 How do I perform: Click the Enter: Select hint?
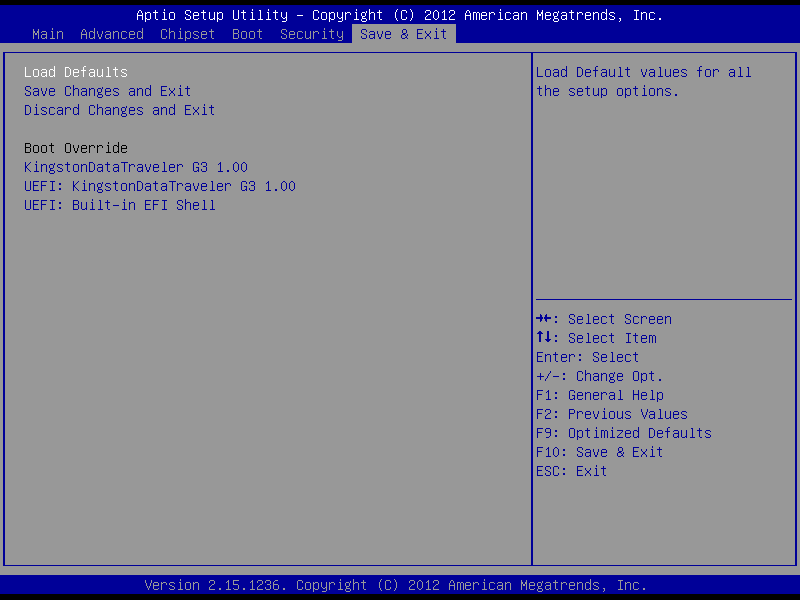[x=588, y=357]
